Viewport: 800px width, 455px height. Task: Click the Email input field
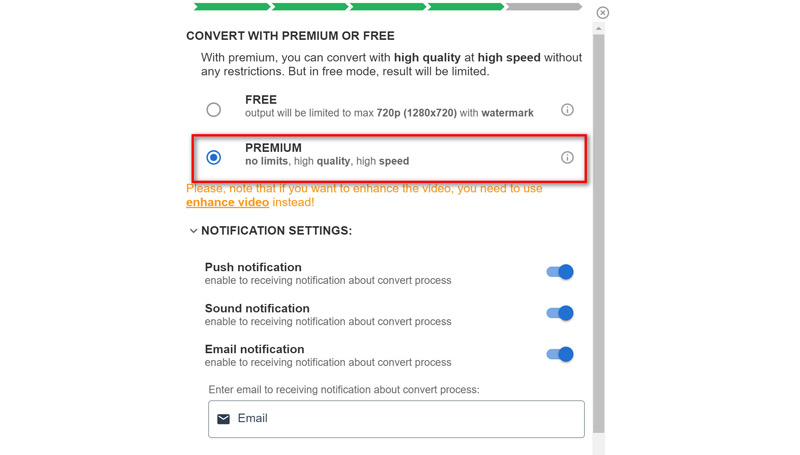pyautogui.click(x=400, y=419)
